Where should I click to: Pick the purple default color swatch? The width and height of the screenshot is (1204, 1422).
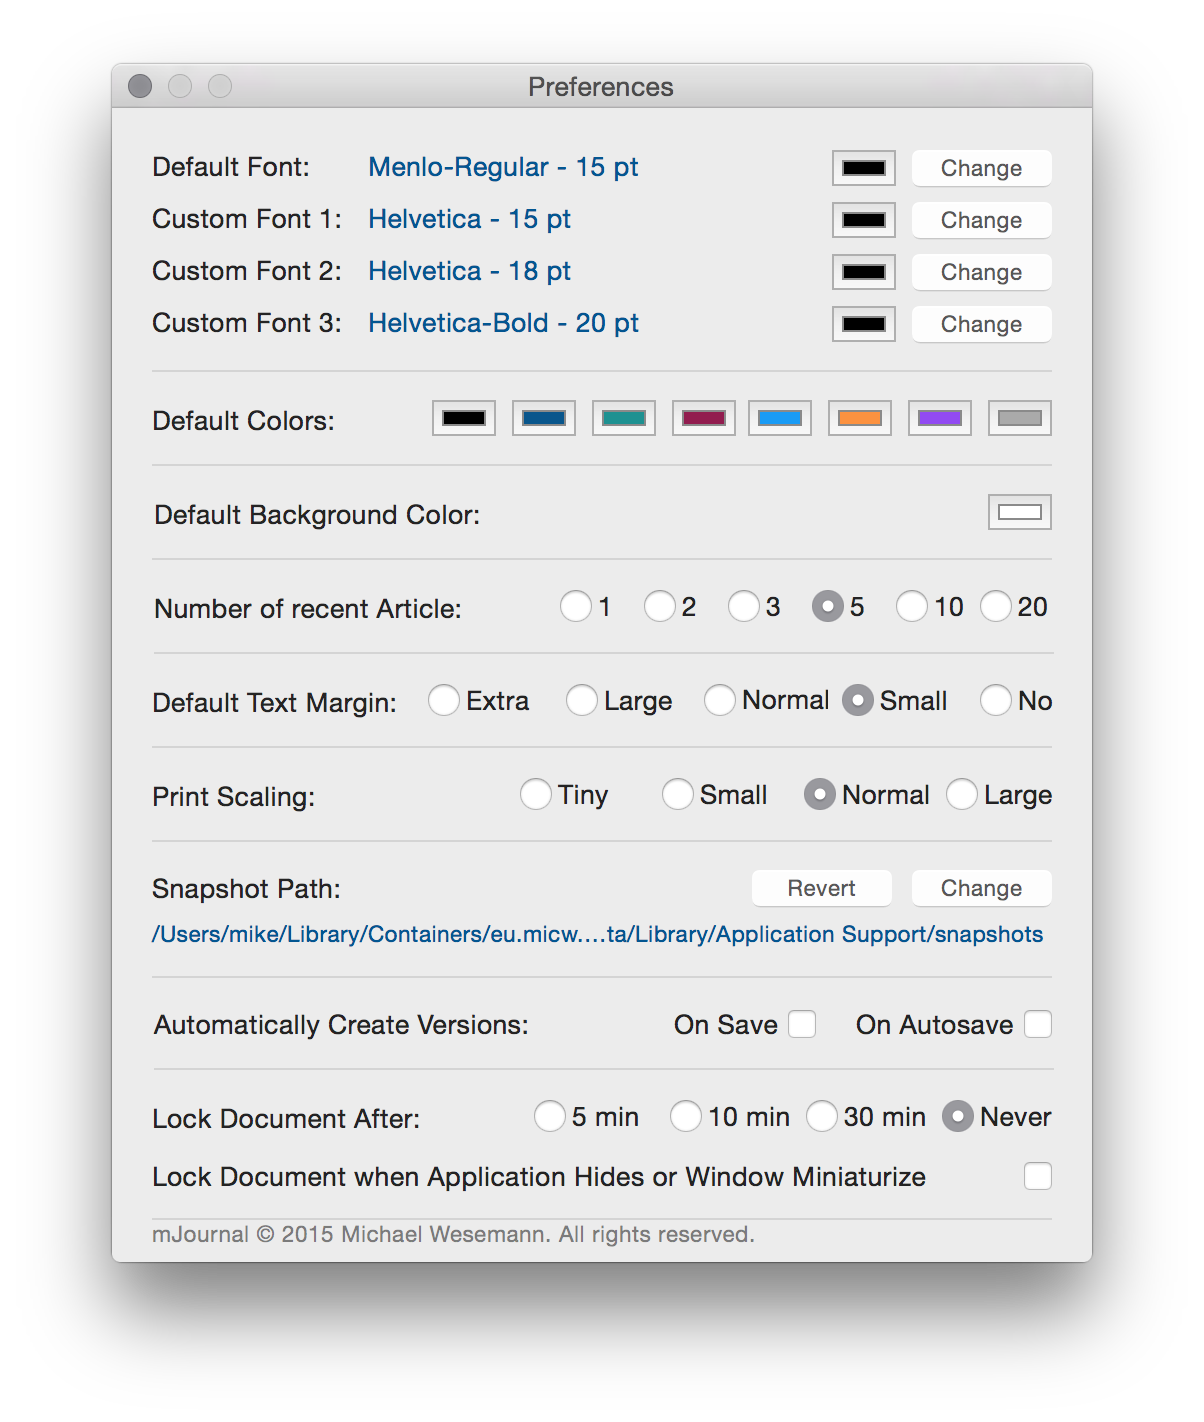939,418
